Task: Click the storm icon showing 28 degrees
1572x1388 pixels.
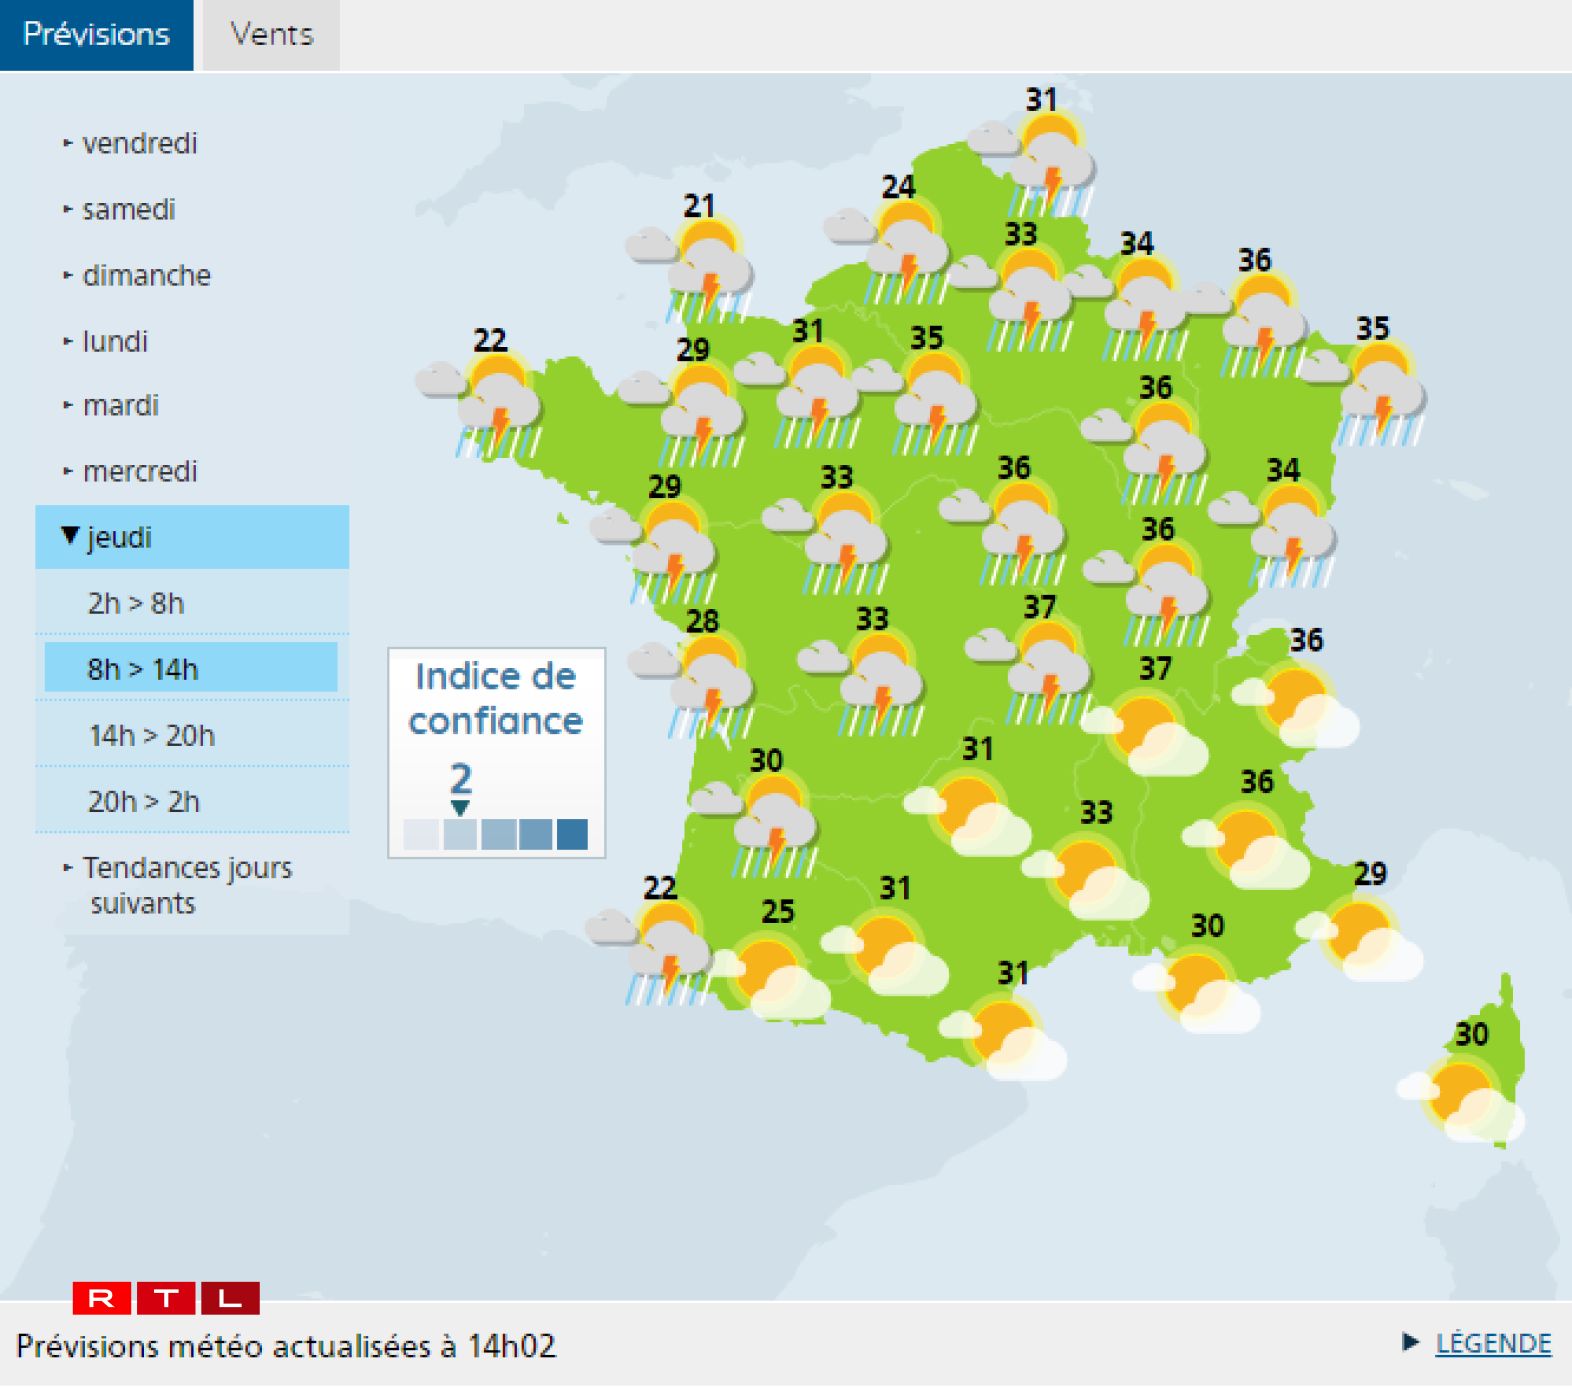Action: click(x=693, y=685)
